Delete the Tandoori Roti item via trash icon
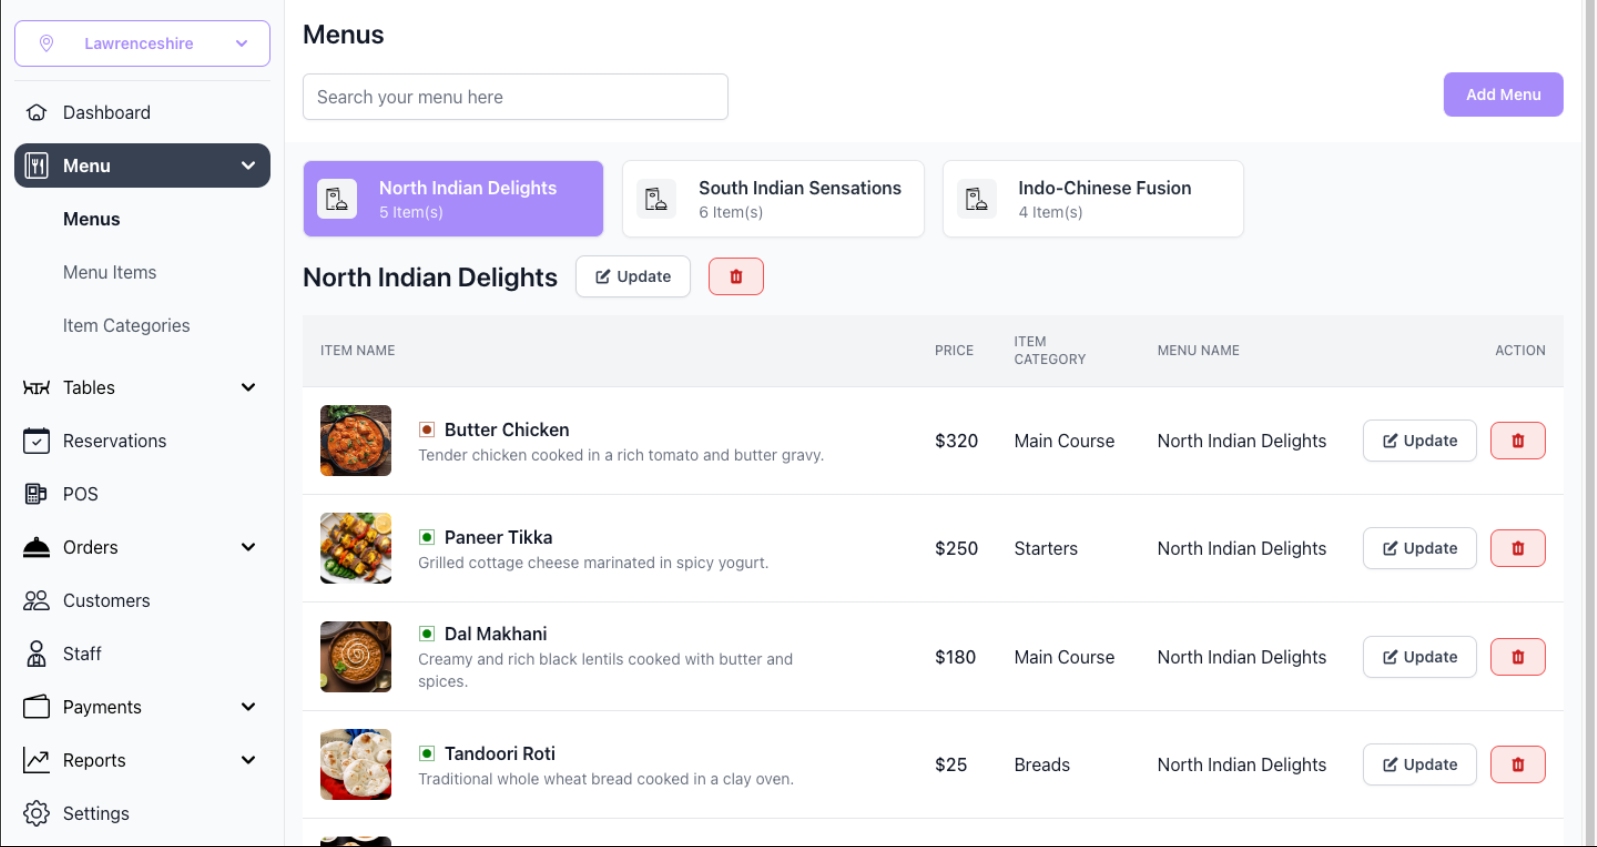The height and width of the screenshot is (847, 1597). click(1517, 765)
